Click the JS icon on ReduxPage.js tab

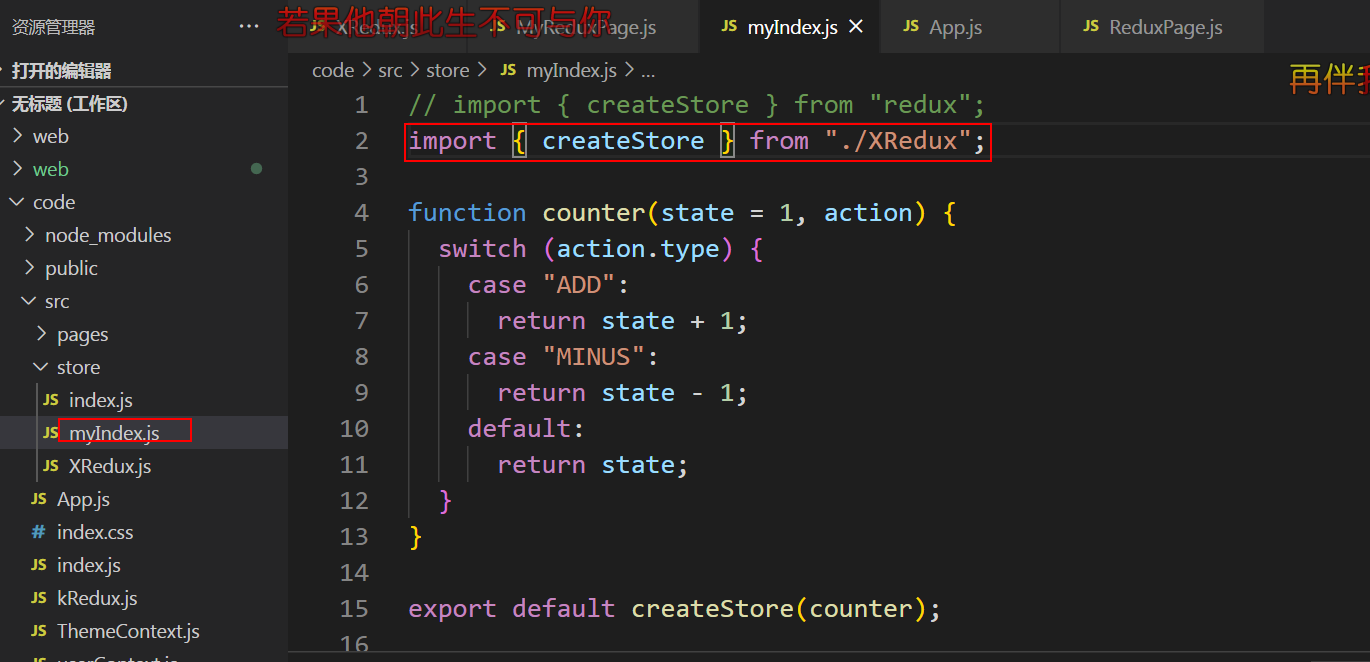click(1091, 27)
